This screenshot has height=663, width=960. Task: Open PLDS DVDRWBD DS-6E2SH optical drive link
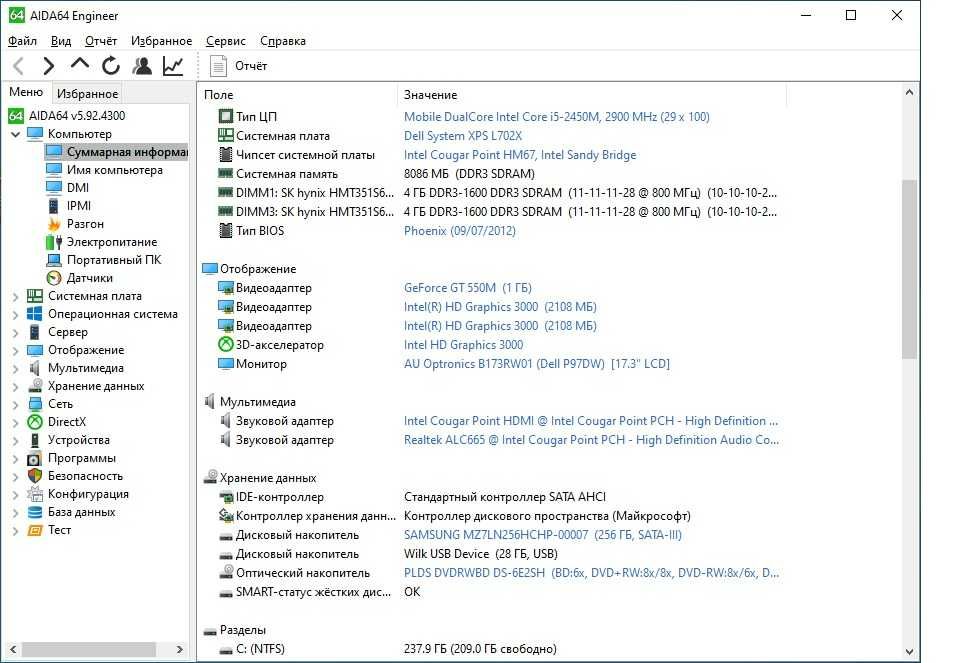[591, 572]
